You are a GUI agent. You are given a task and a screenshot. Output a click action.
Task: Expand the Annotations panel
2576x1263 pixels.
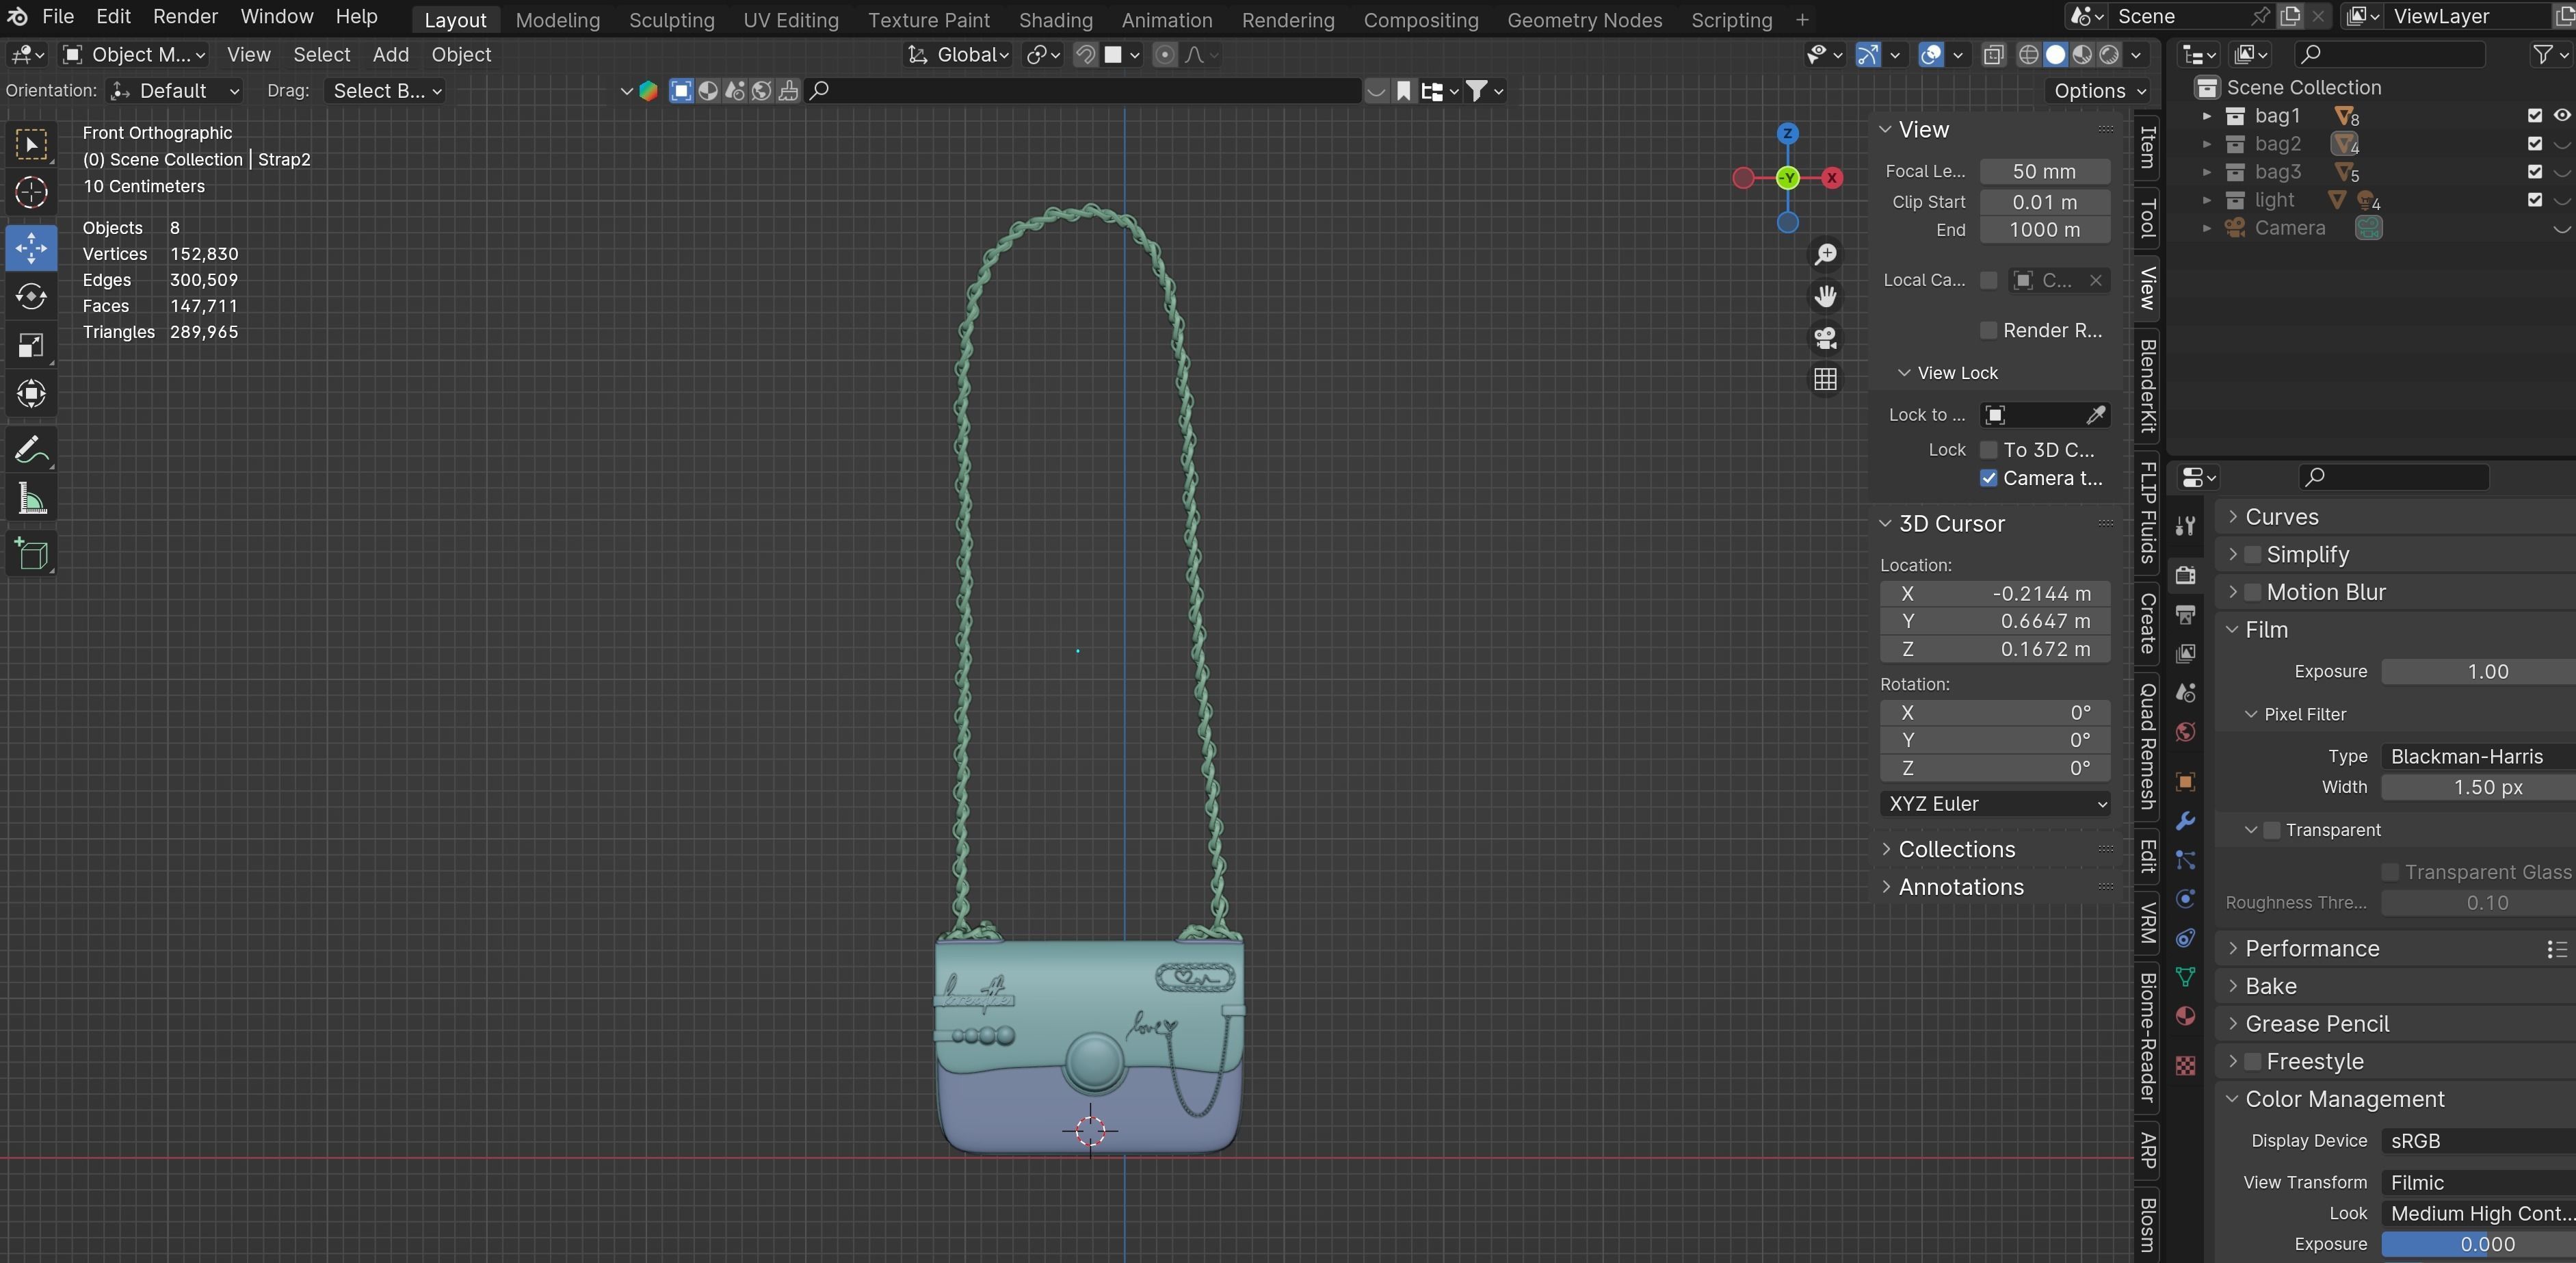coord(1960,887)
